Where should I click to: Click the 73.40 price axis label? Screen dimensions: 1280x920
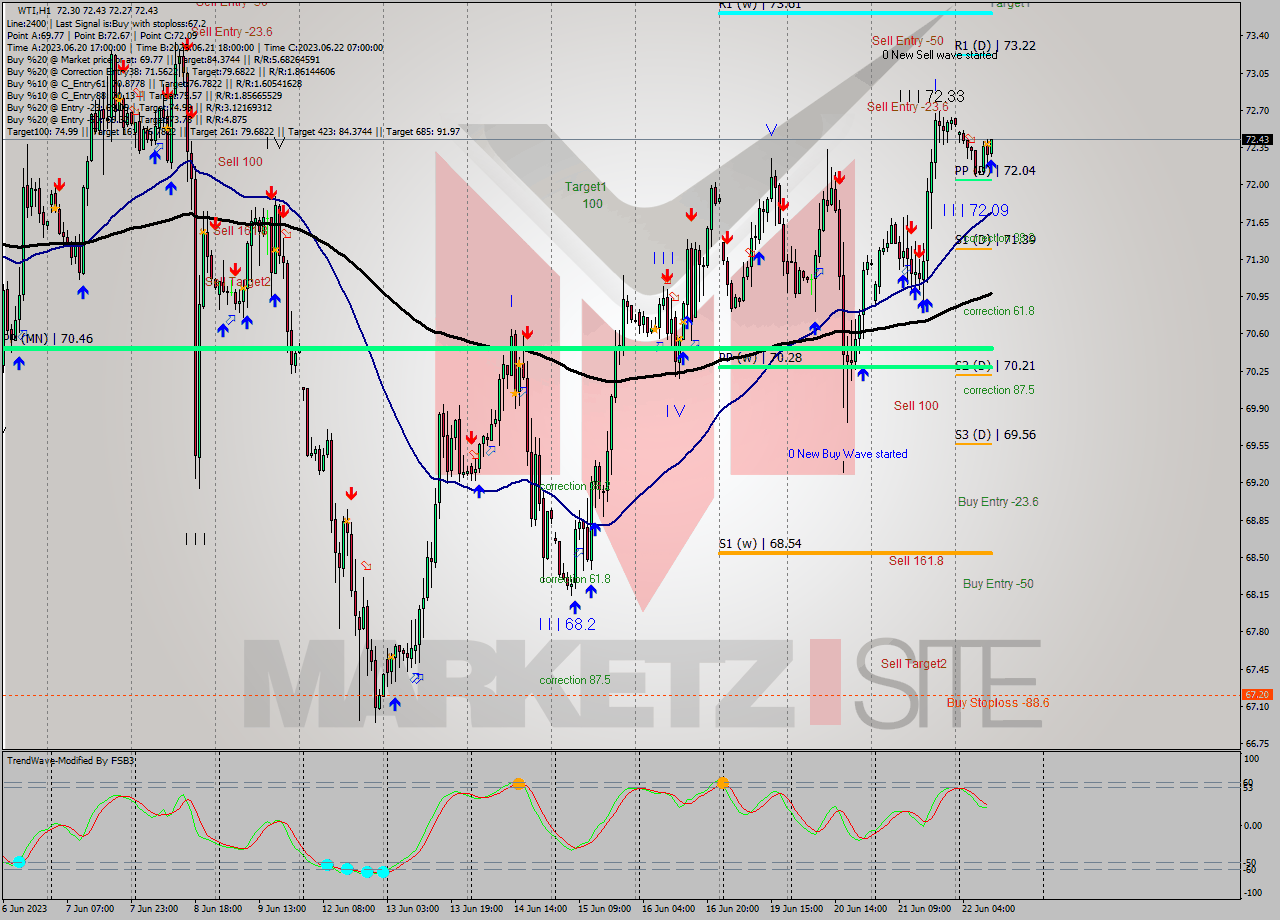(x=1257, y=35)
